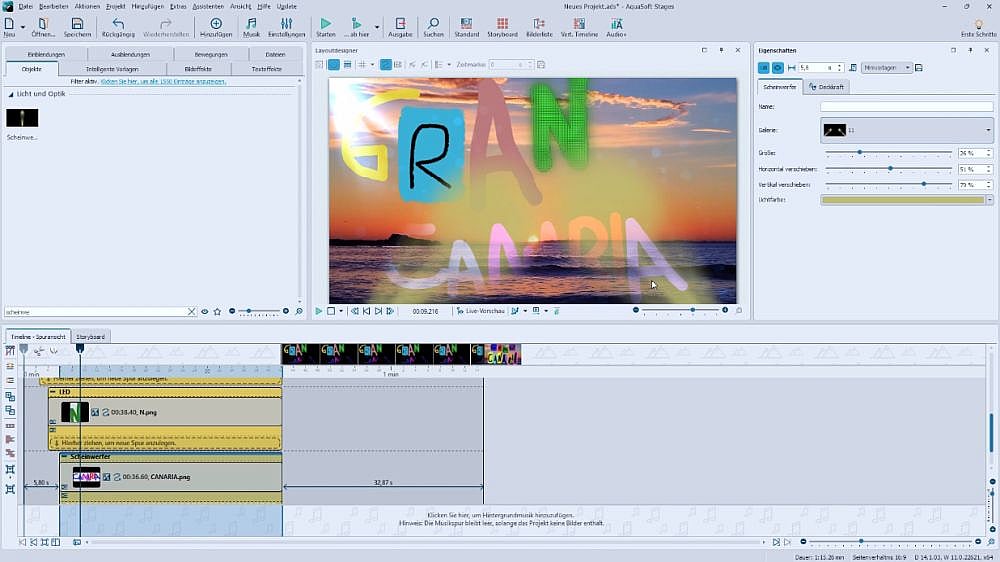Start playback with the Starten button
This screenshot has height=562, width=1000.
[325, 24]
